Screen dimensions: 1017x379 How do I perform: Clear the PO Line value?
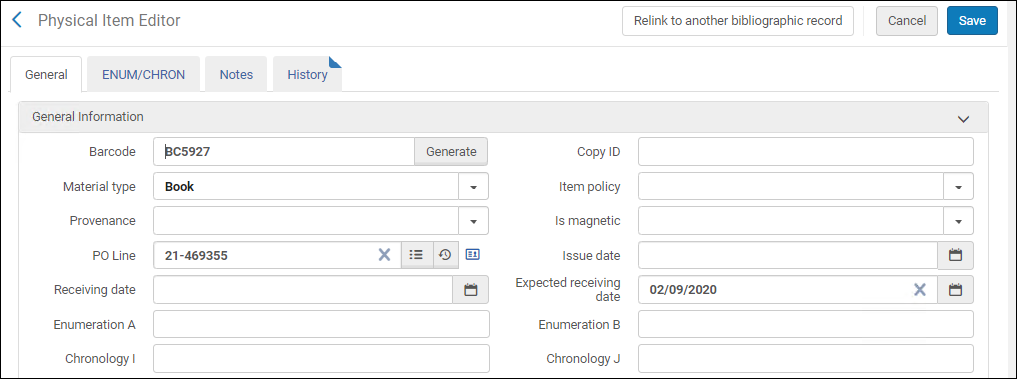pyautogui.click(x=385, y=255)
